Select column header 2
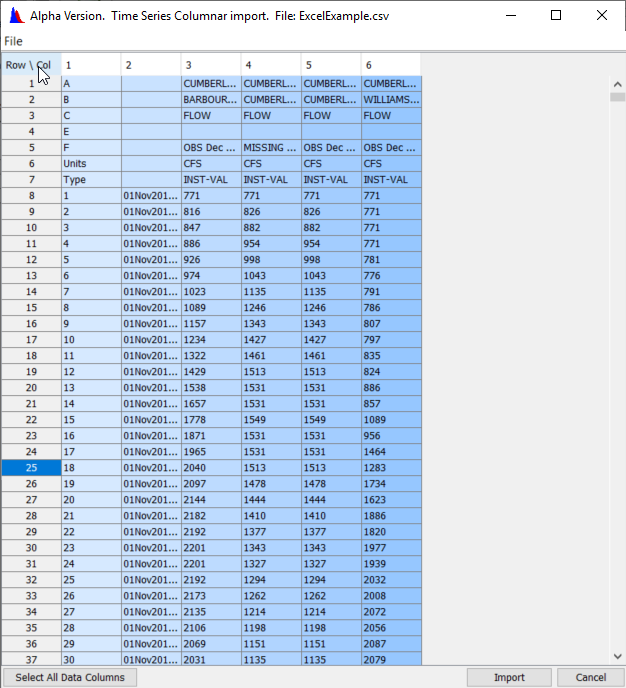Image resolution: width=626 pixels, height=688 pixels. [150, 65]
